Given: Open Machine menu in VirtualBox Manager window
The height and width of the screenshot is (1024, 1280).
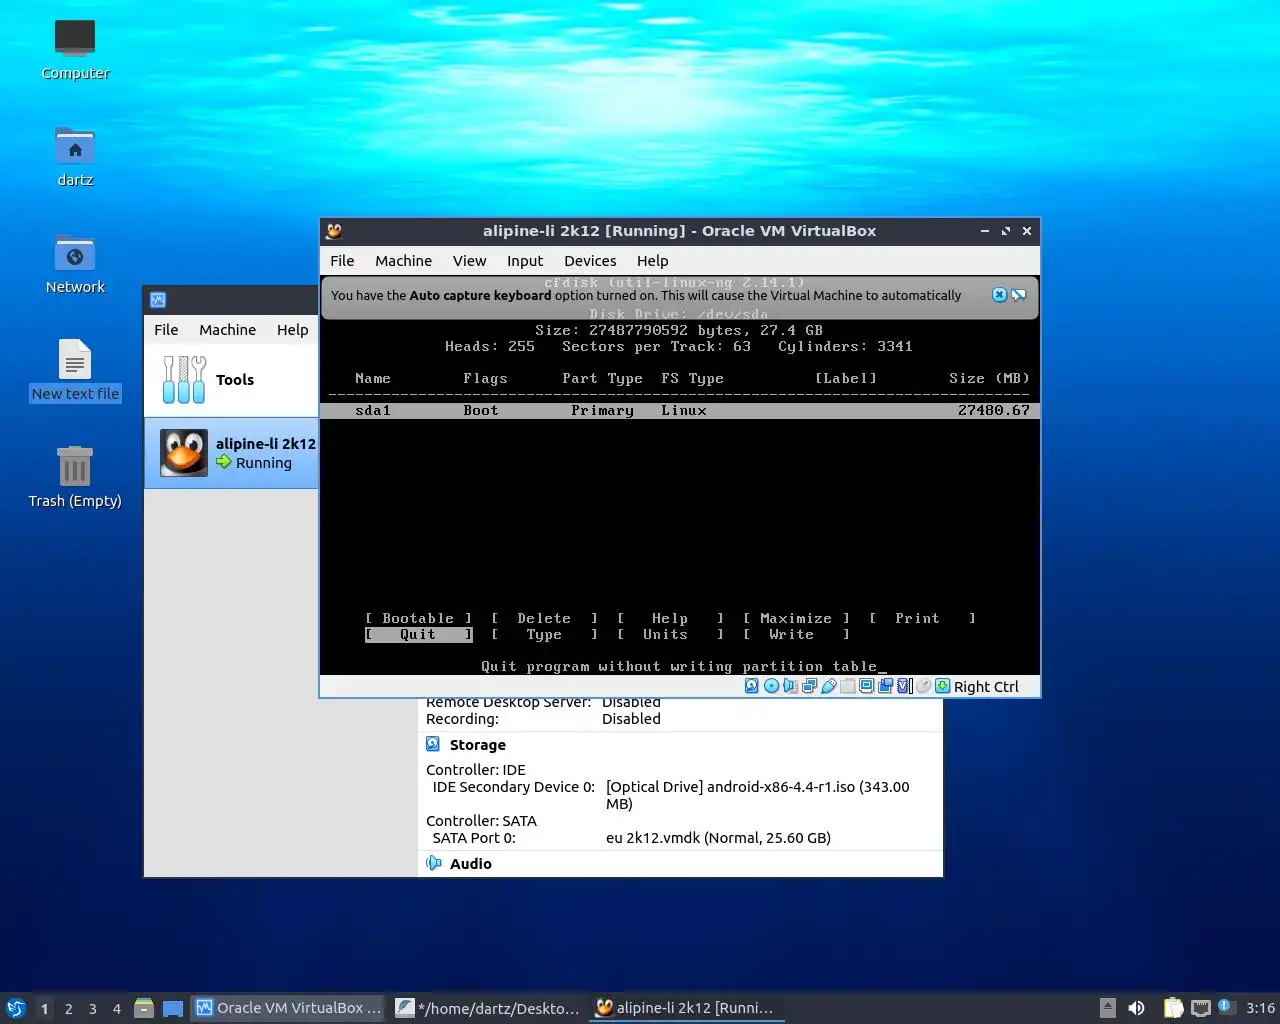Looking at the screenshot, I should click(227, 330).
